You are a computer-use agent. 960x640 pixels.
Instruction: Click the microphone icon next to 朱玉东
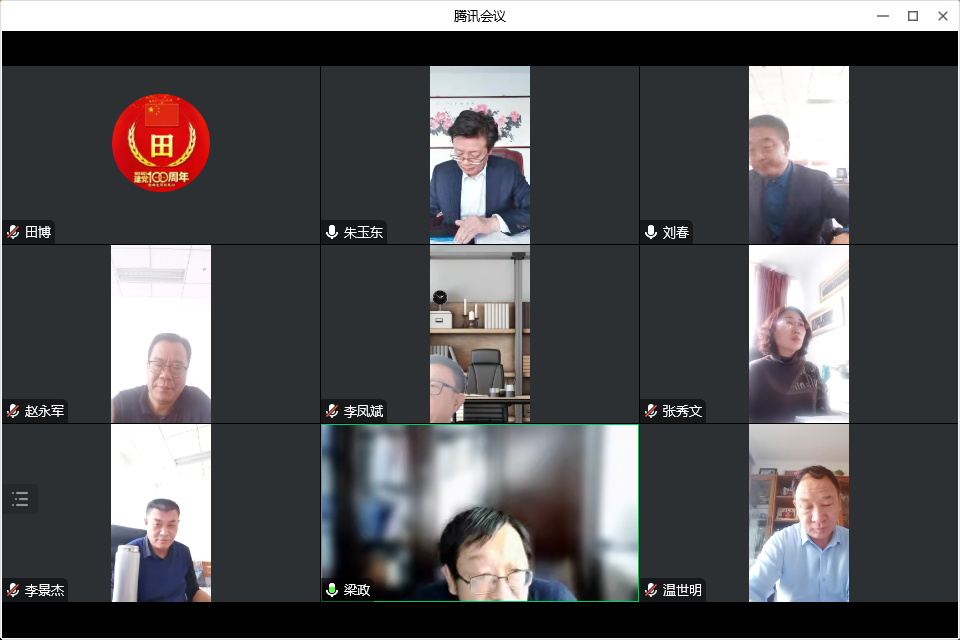(332, 232)
